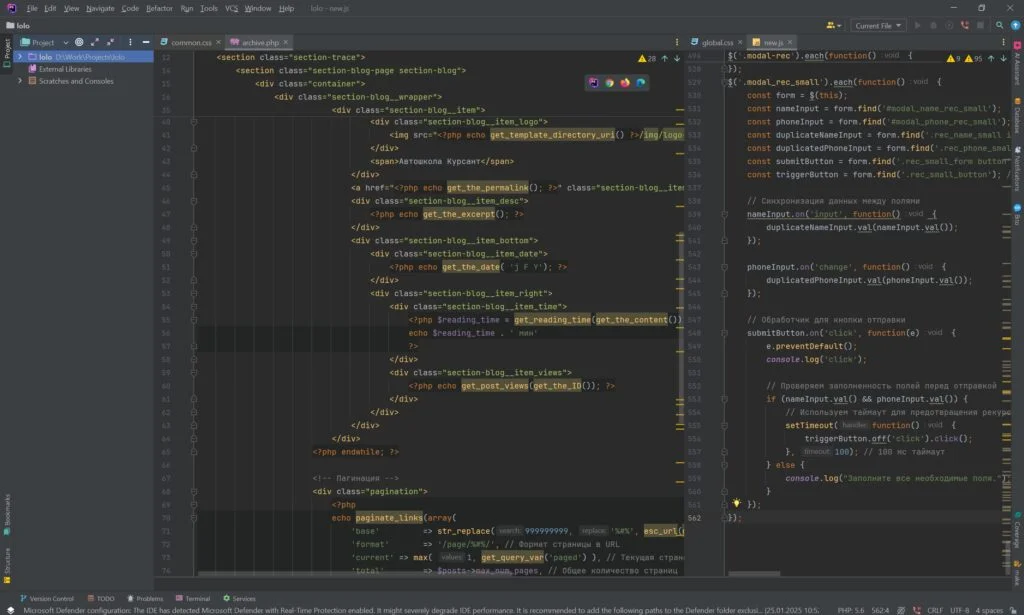Click Select Opened File target icon
Viewport: 1024px width, 615px height.
(79, 42)
